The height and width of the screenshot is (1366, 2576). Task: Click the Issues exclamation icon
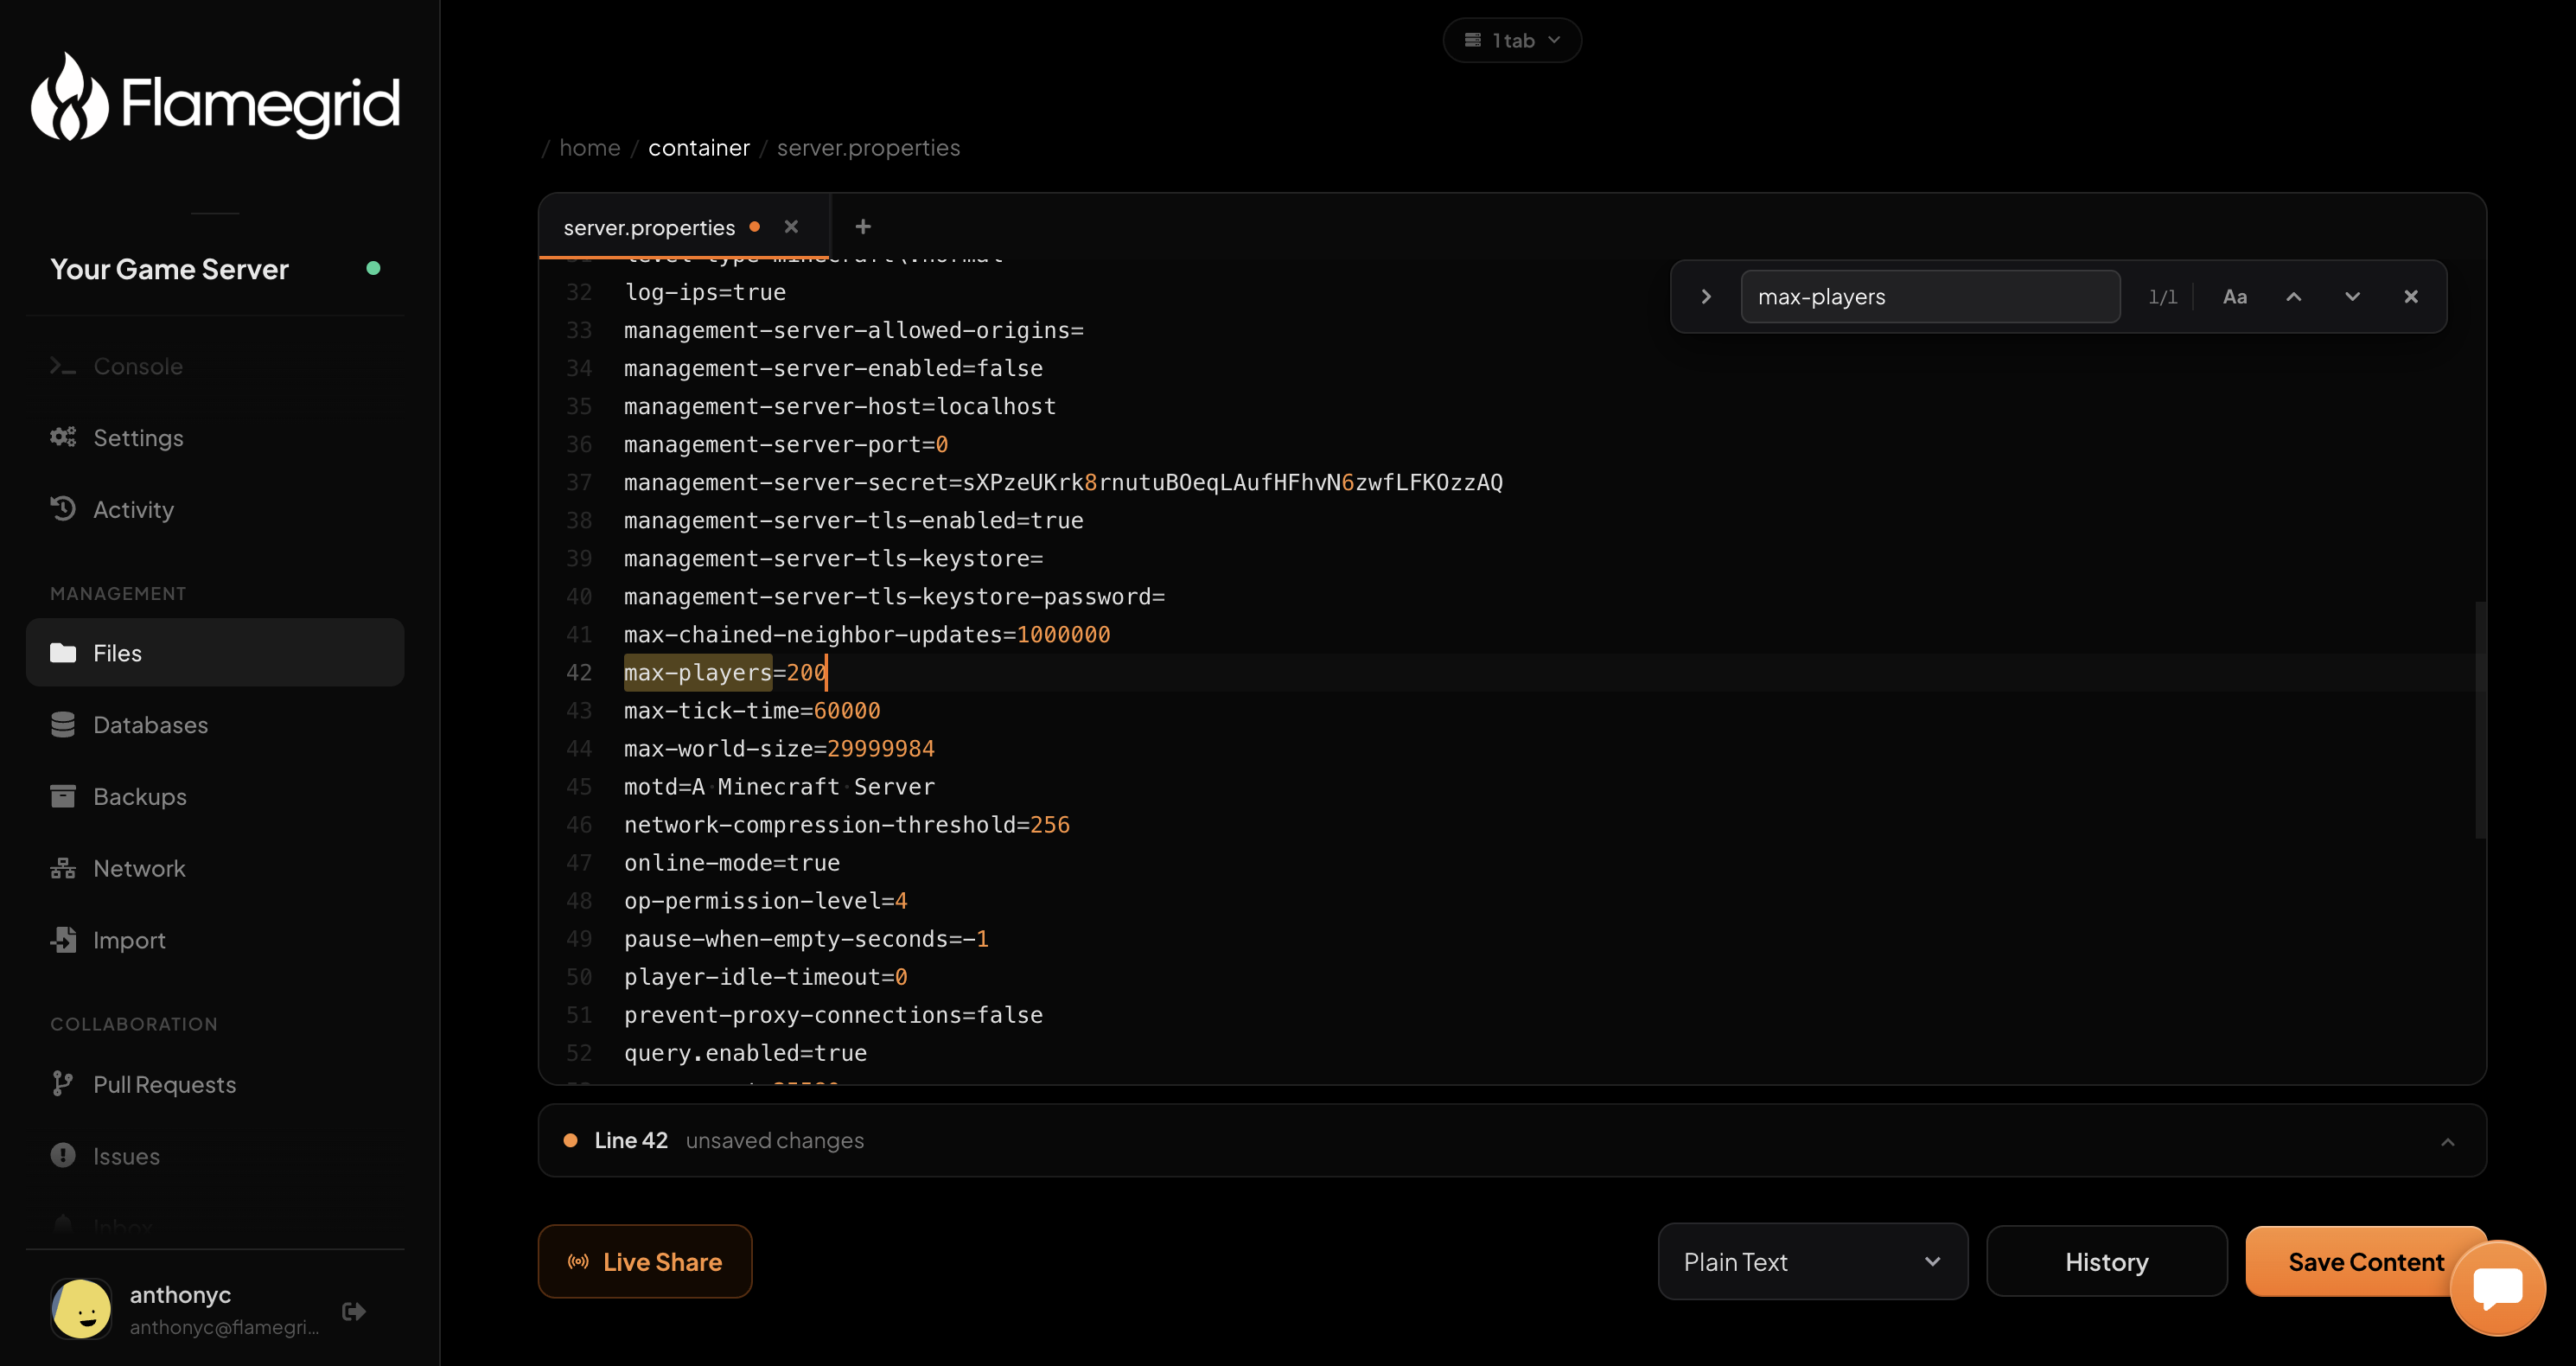pyautogui.click(x=63, y=1156)
